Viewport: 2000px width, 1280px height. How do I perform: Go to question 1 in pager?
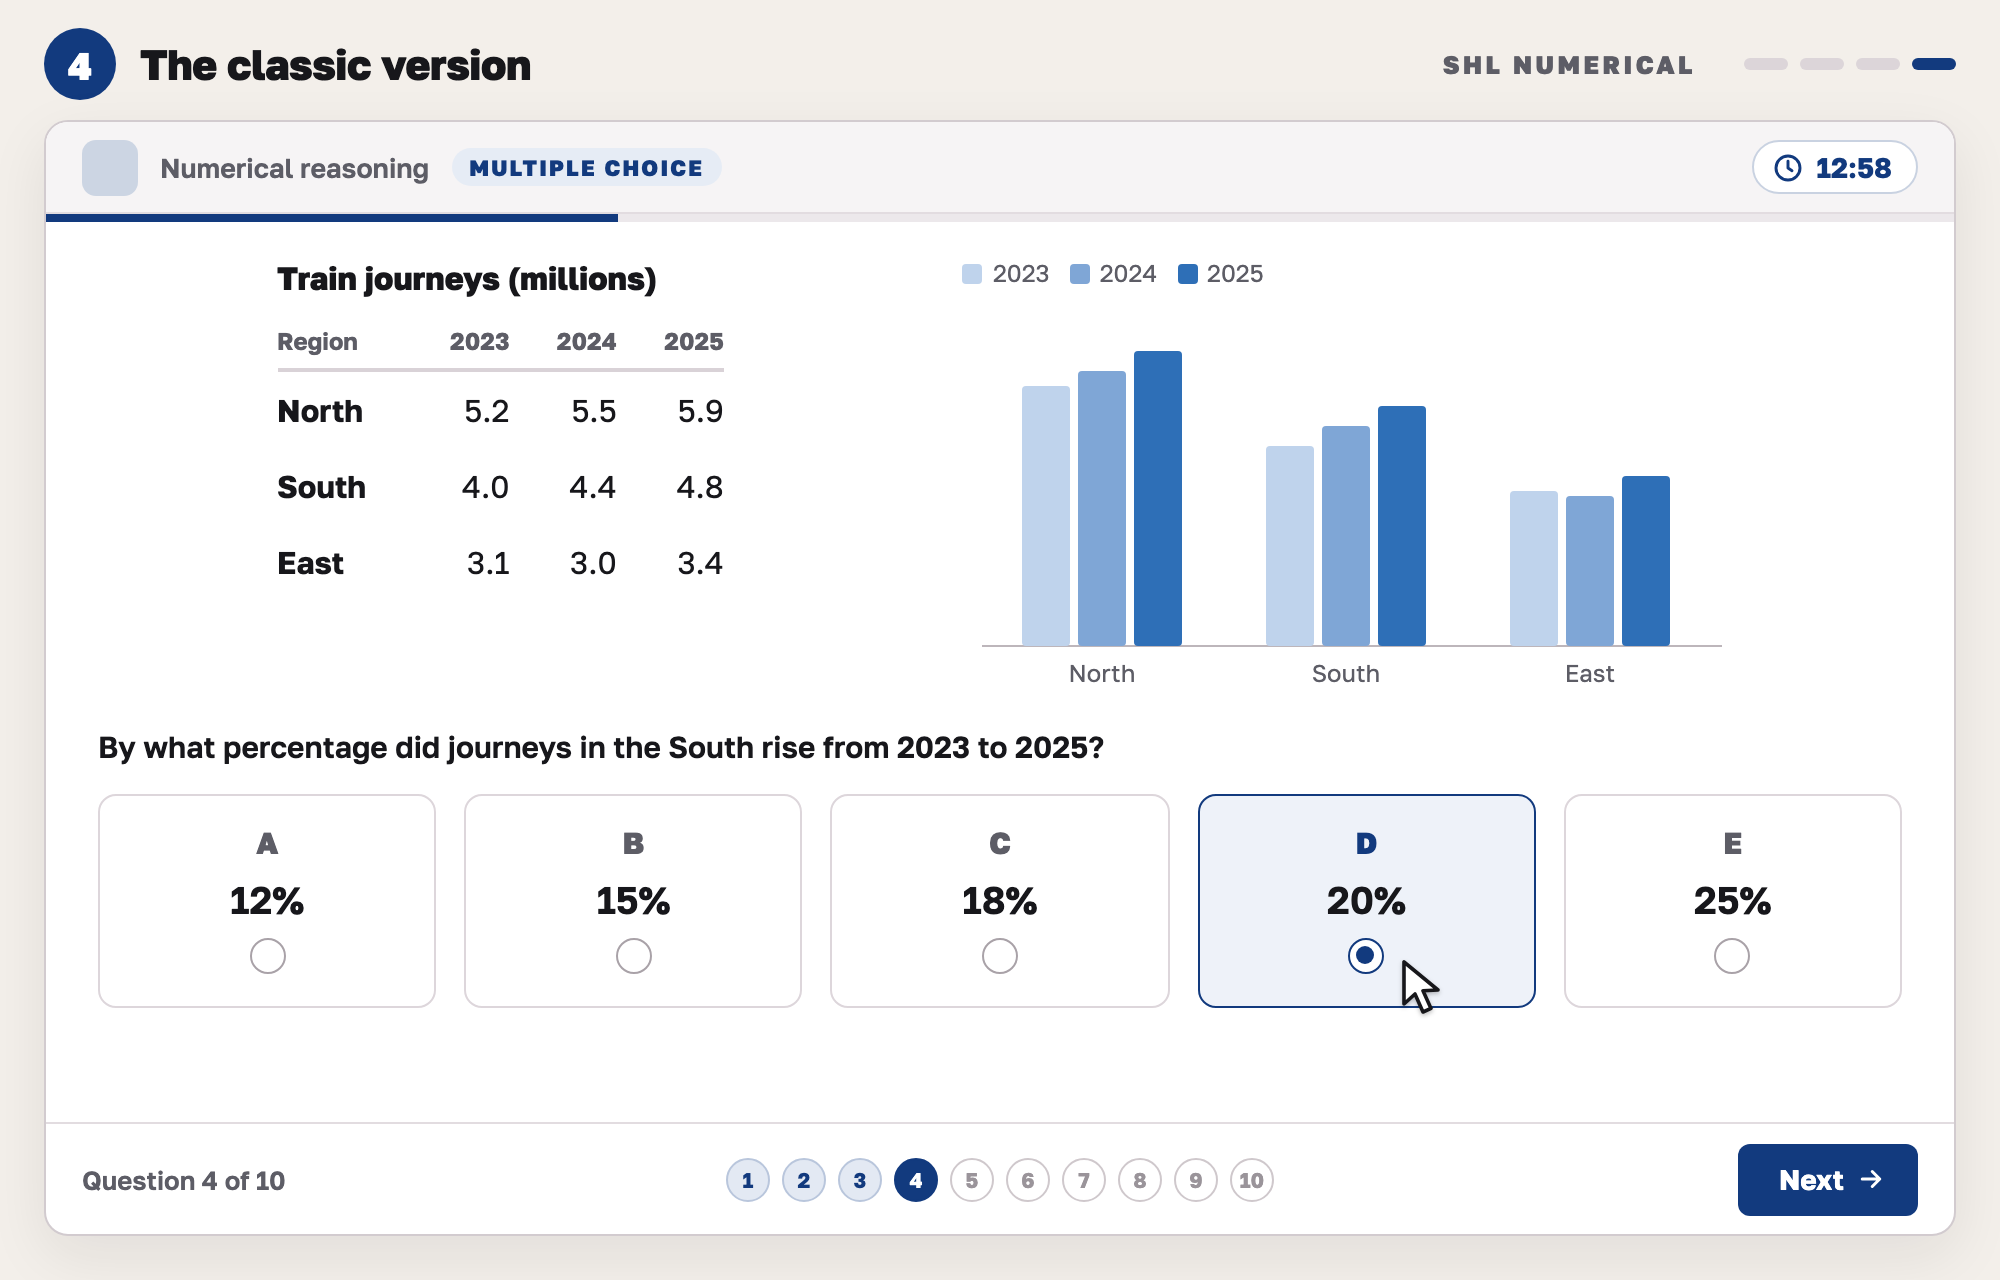[747, 1180]
